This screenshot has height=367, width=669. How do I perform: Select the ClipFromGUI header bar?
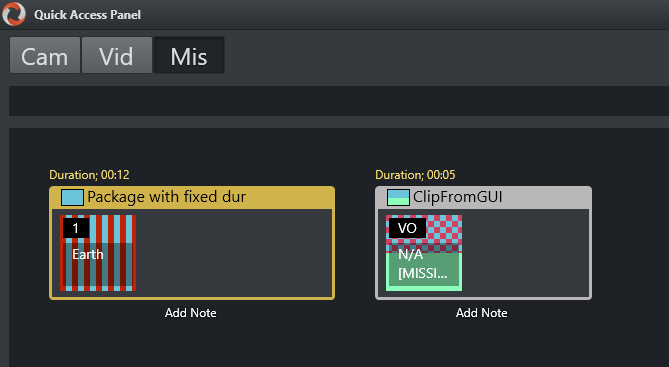483,198
